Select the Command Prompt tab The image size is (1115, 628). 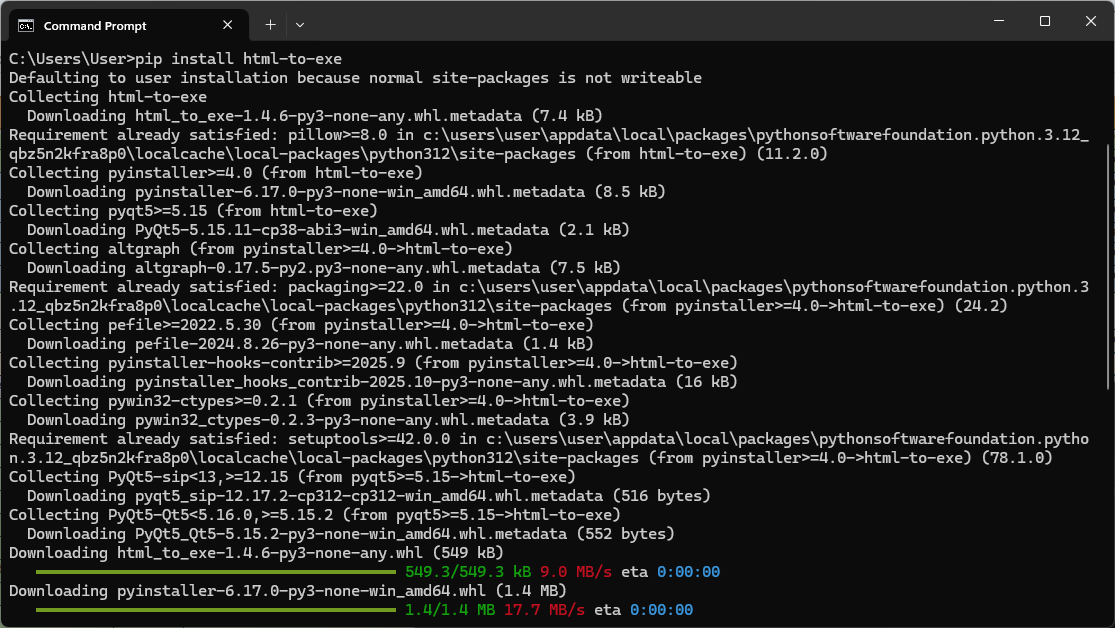(x=120, y=24)
